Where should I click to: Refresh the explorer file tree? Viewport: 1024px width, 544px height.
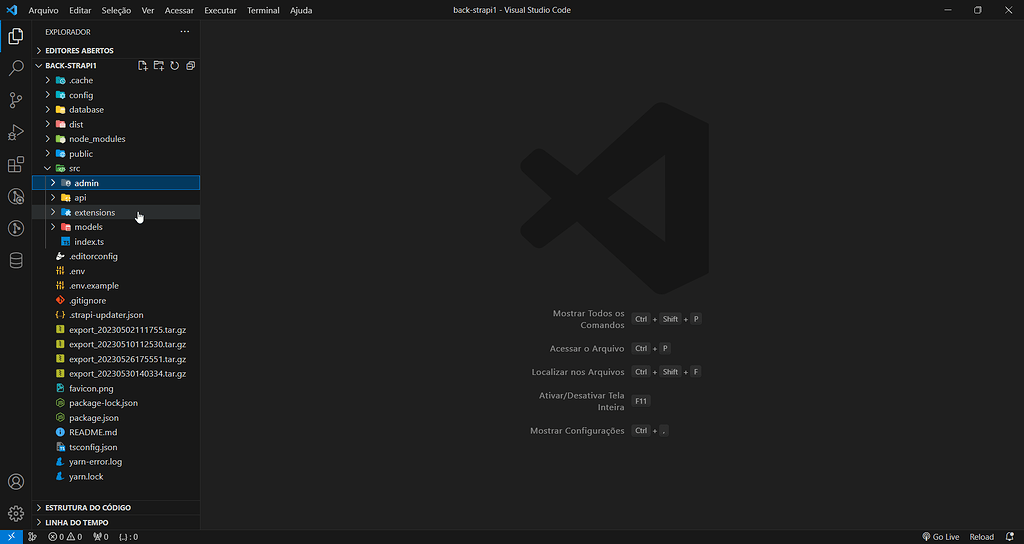click(x=174, y=65)
